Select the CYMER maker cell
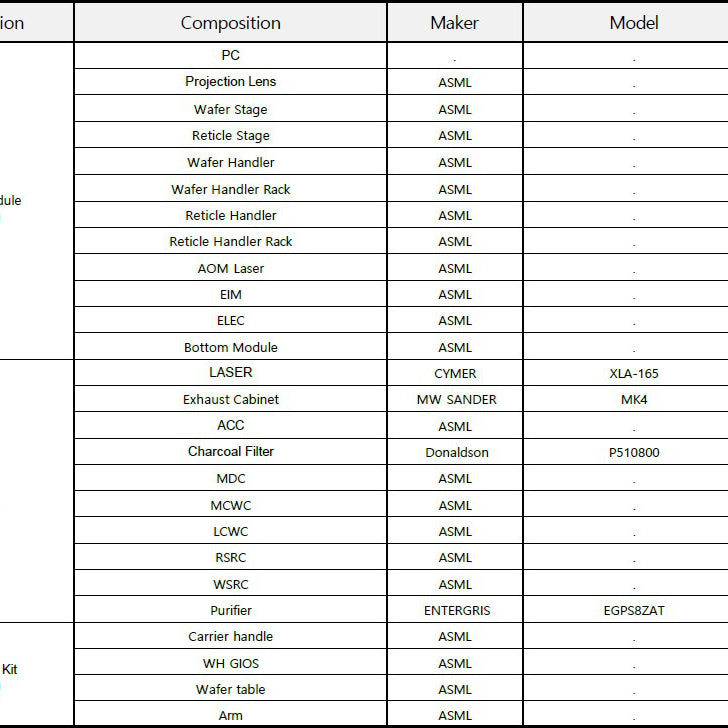 pyautogui.click(x=455, y=373)
